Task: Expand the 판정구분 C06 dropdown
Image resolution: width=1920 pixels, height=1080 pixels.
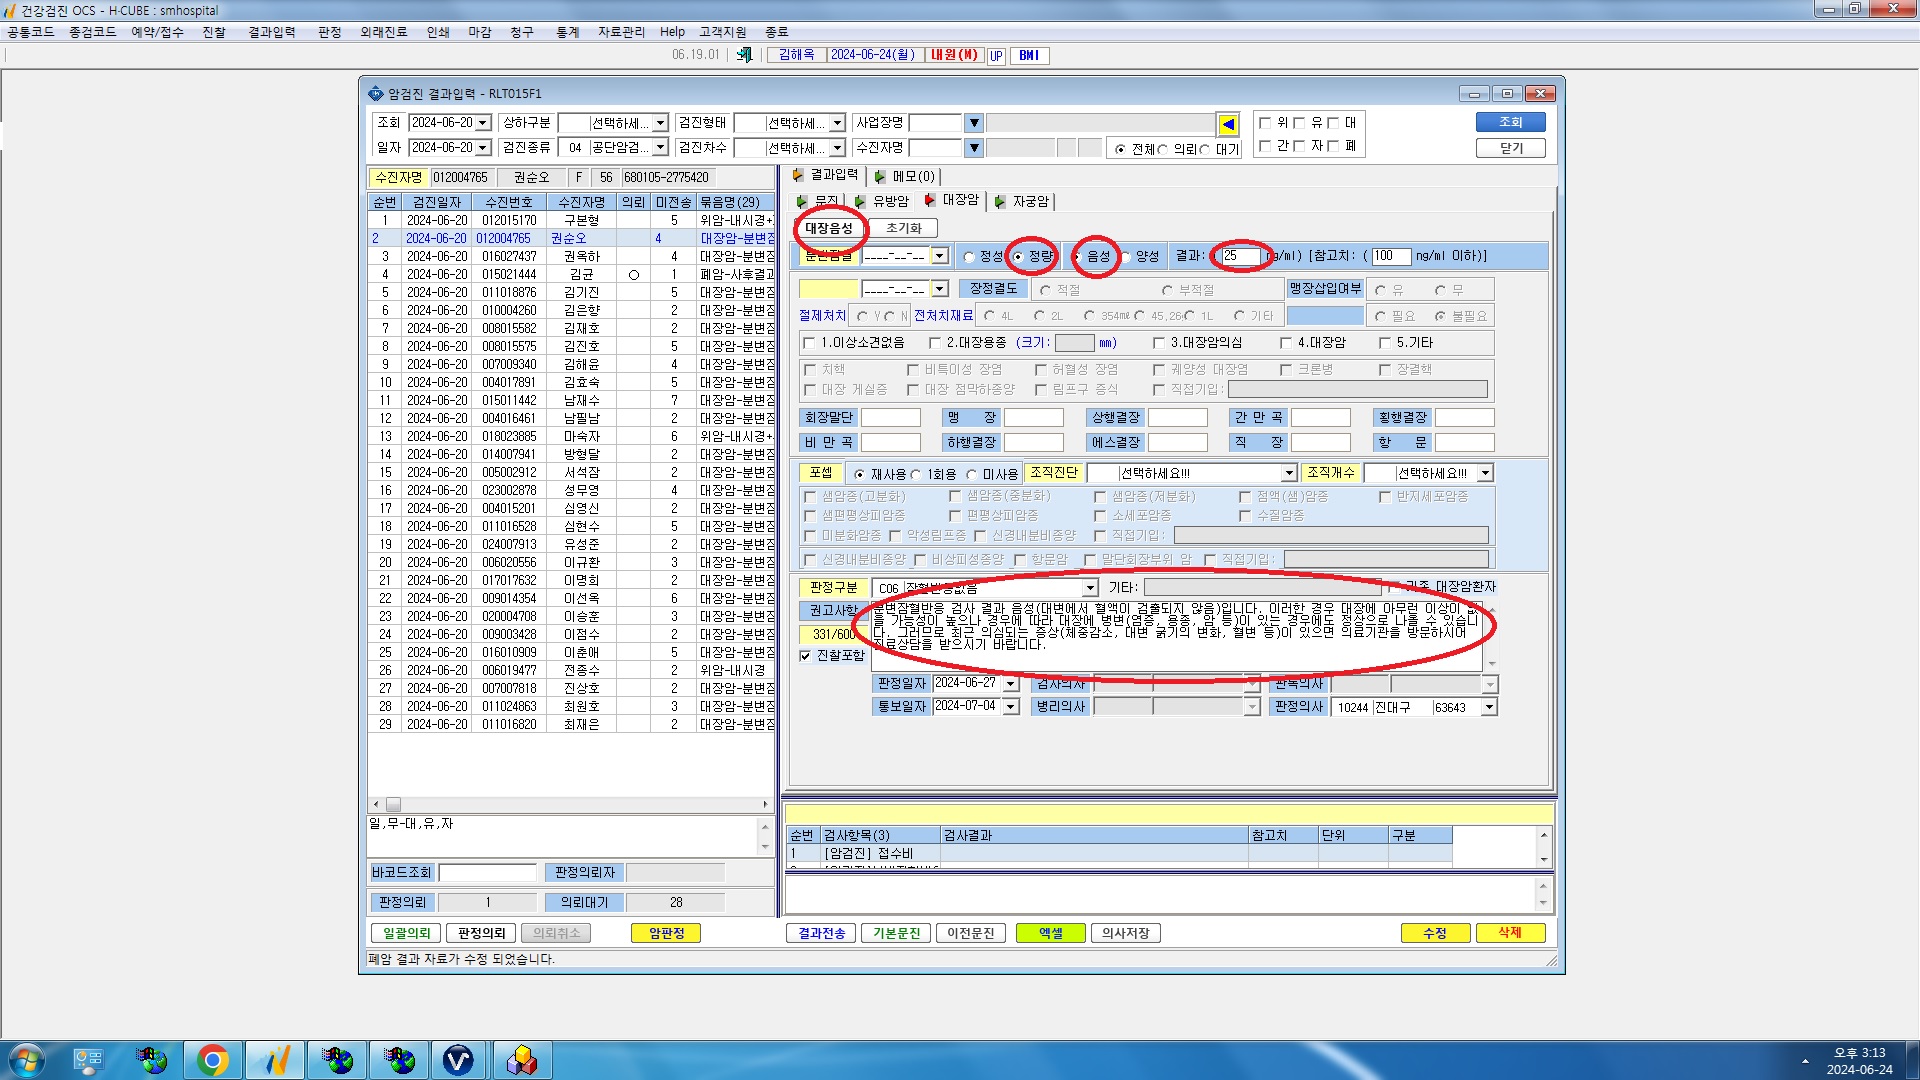Action: (x=1090, y=588)
